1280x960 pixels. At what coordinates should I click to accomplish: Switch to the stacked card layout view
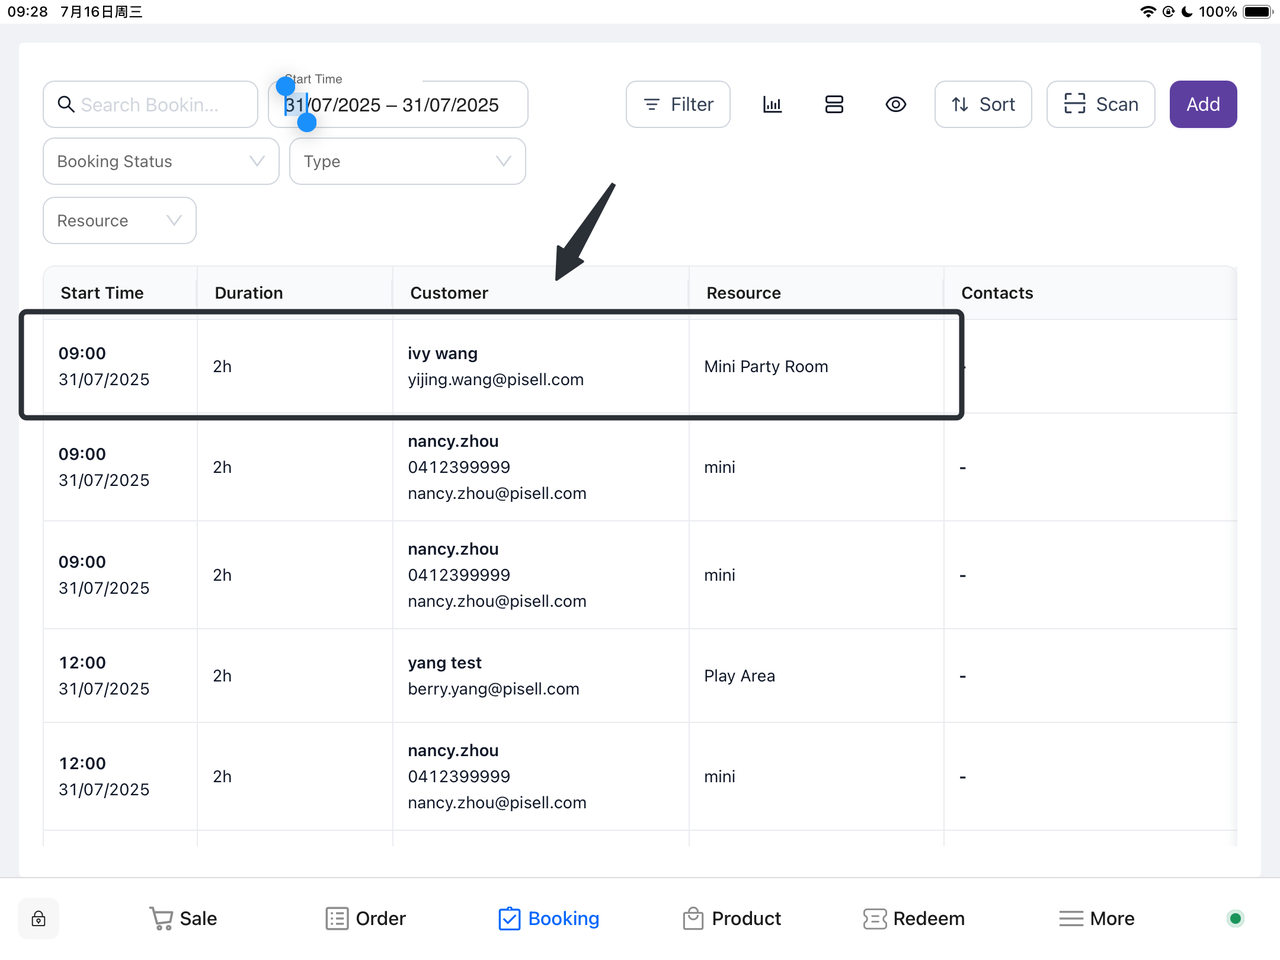(834, 105)
